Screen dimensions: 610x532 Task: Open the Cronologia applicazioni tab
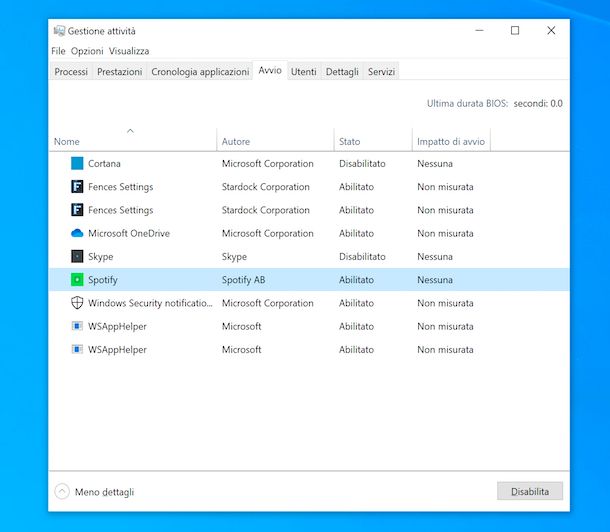(x=200, y=72)
